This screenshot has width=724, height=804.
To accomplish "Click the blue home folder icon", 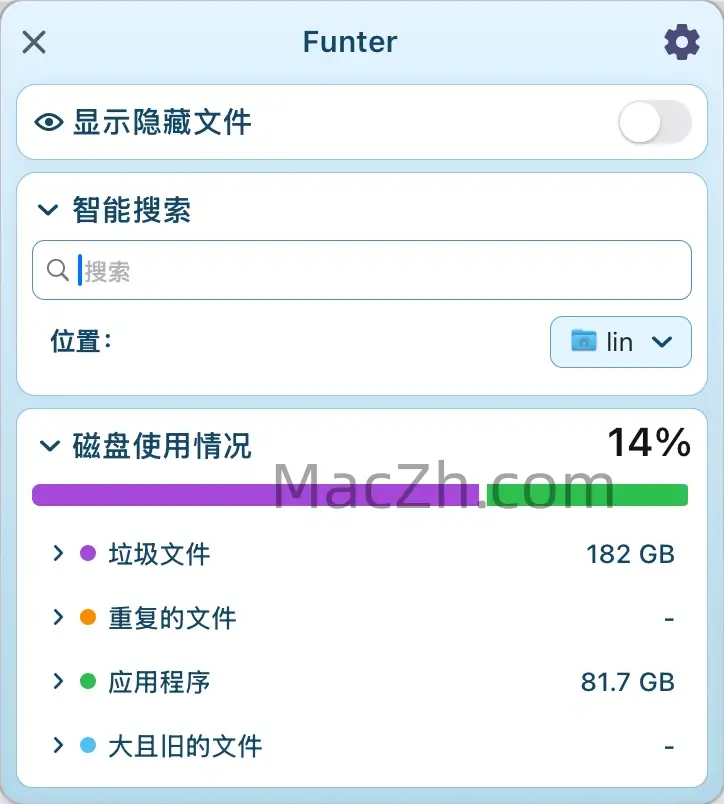I will click(x=583, y=341).
